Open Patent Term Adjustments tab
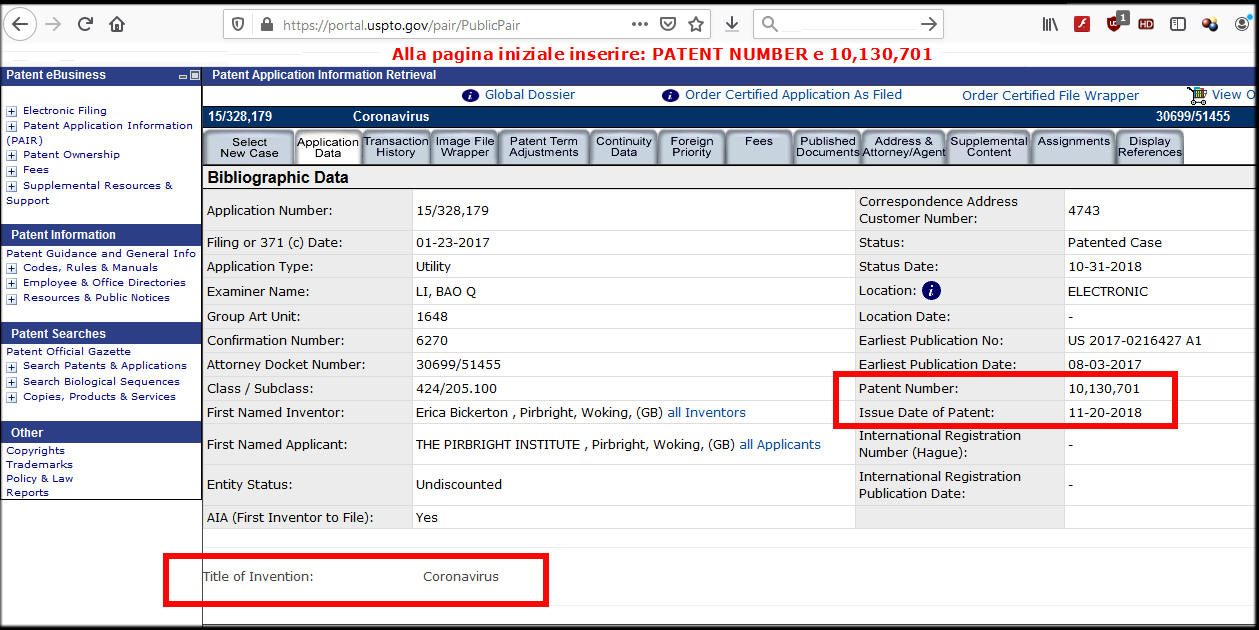Viewport: 1259px width, 630px height. pos(544,147)
